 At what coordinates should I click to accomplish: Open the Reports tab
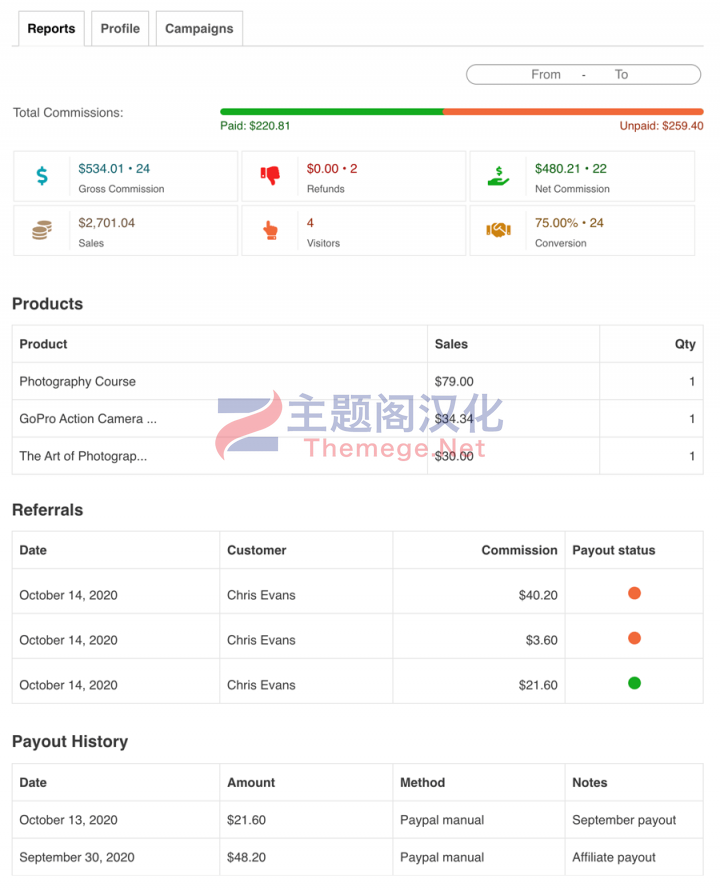click(x=51, y=28)
